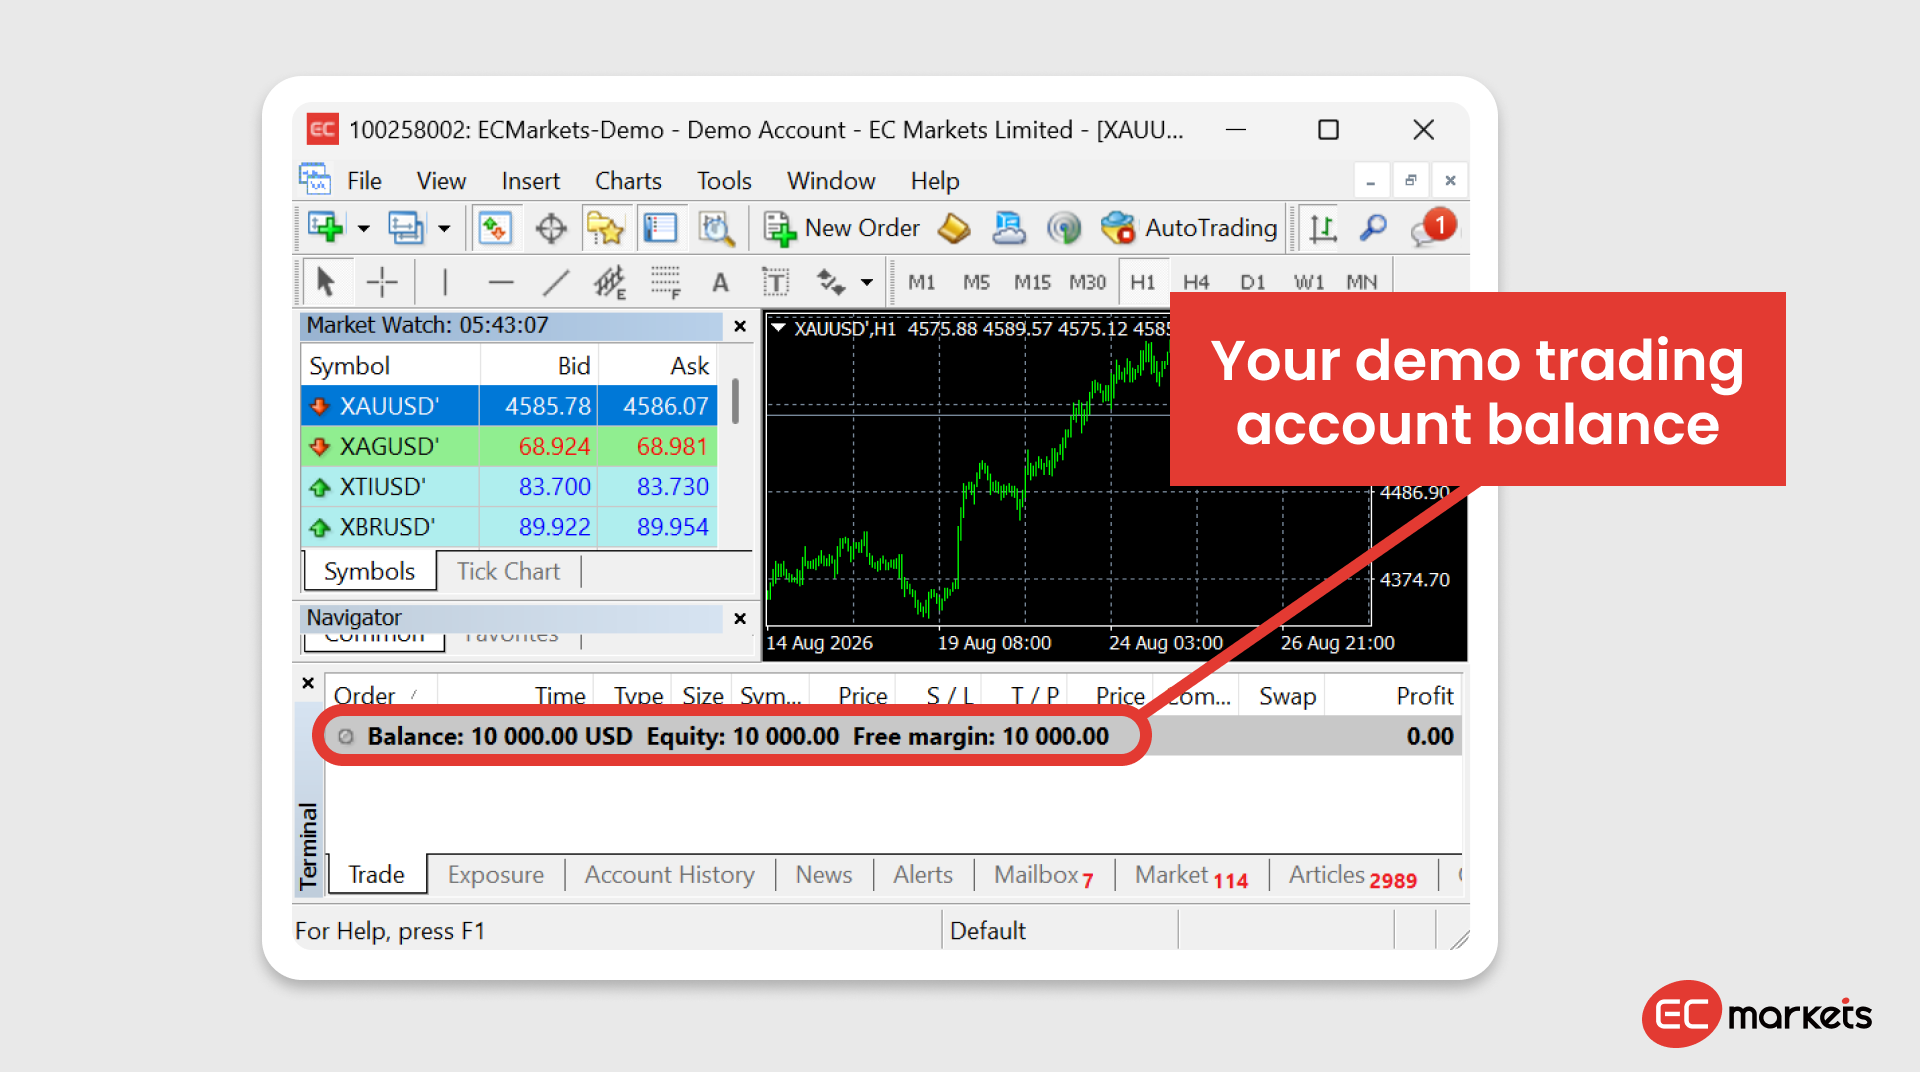Open the Help menu

[x=935, y=181]
